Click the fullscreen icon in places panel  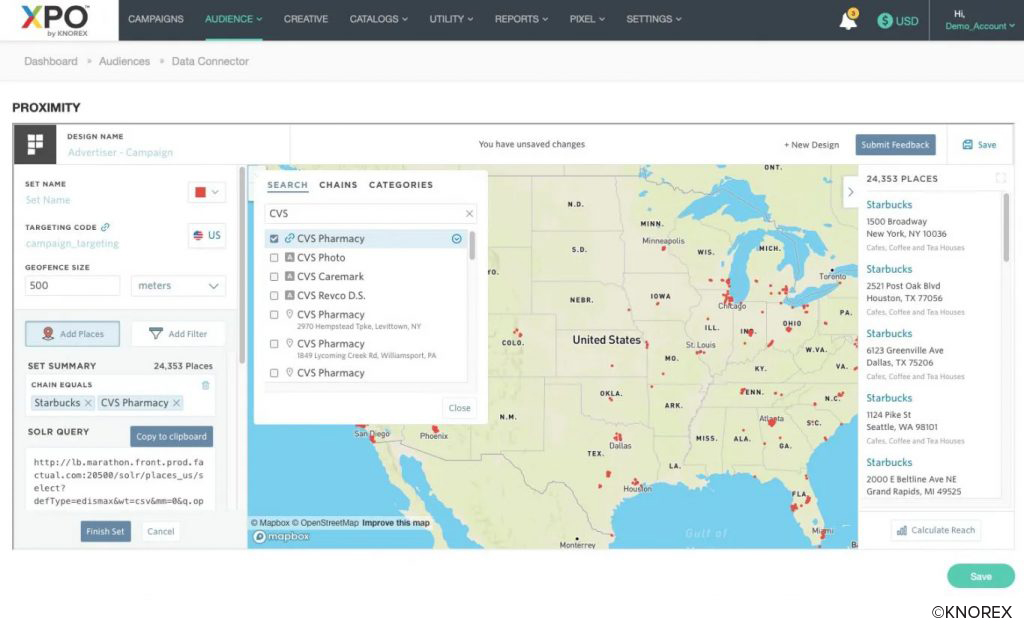[1001, 179]
